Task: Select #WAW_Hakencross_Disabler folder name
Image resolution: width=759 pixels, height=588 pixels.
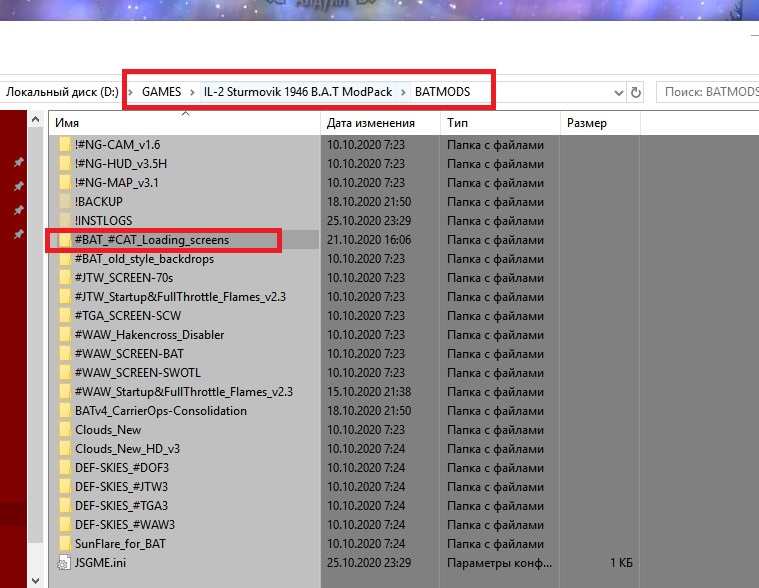Action: tap(150, 334)
